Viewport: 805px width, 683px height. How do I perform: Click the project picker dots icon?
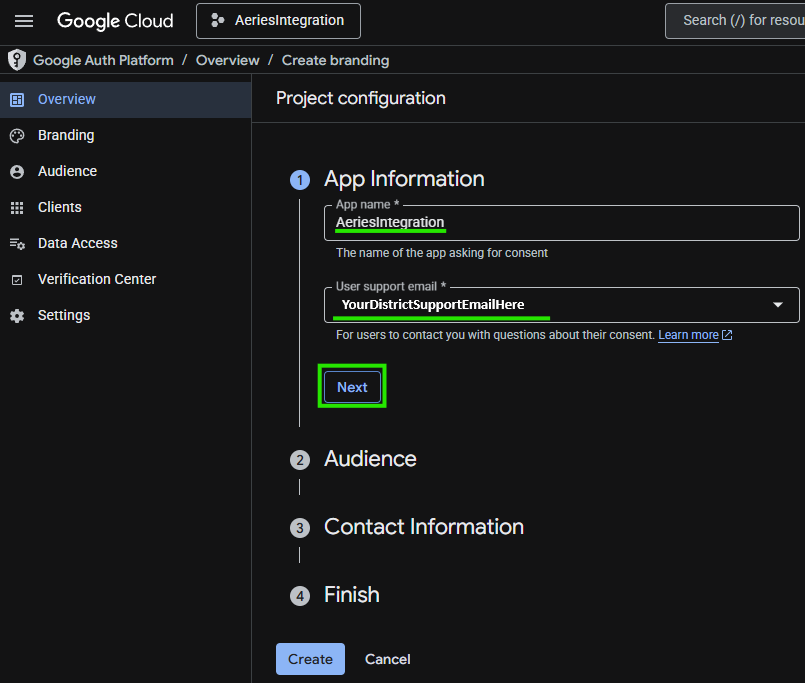(218, 21)
